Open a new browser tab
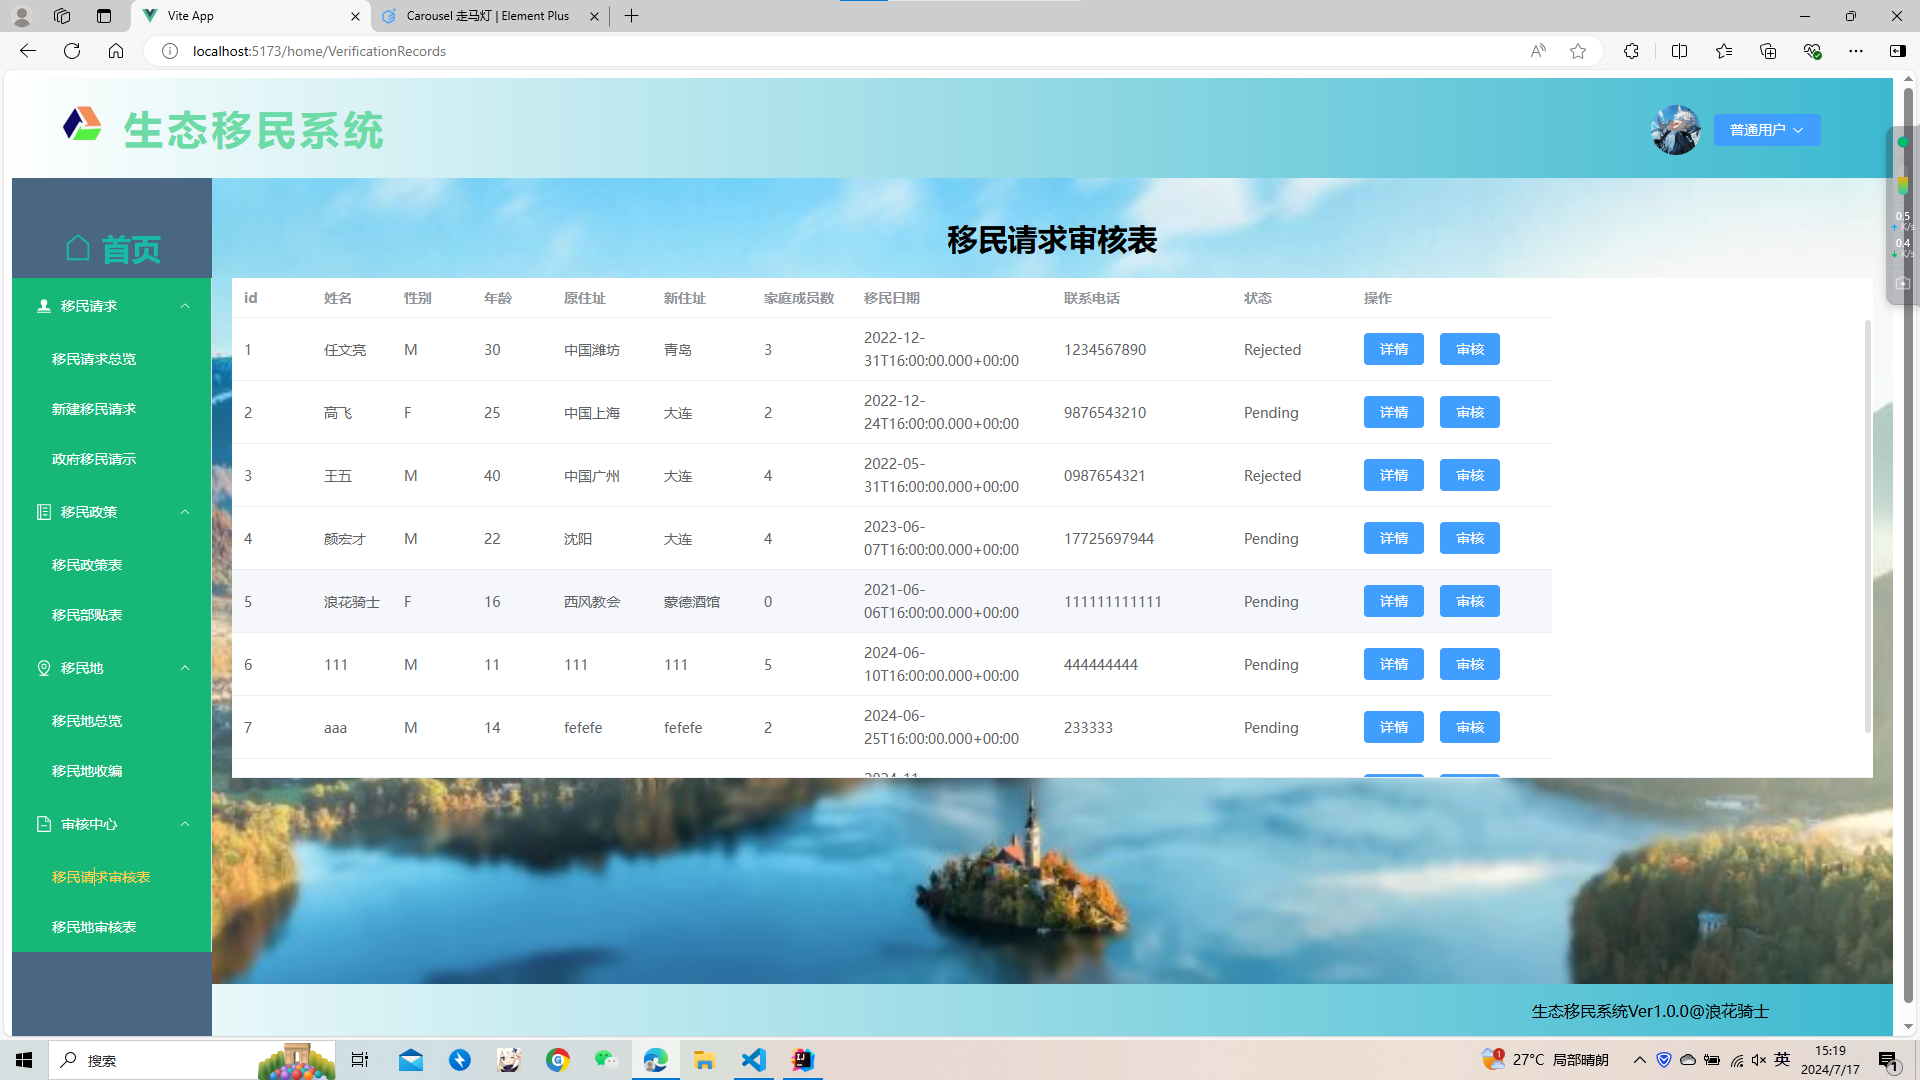Viewport: 1920px width, 1080px height. pyautogui.click(x=631, y=16)
